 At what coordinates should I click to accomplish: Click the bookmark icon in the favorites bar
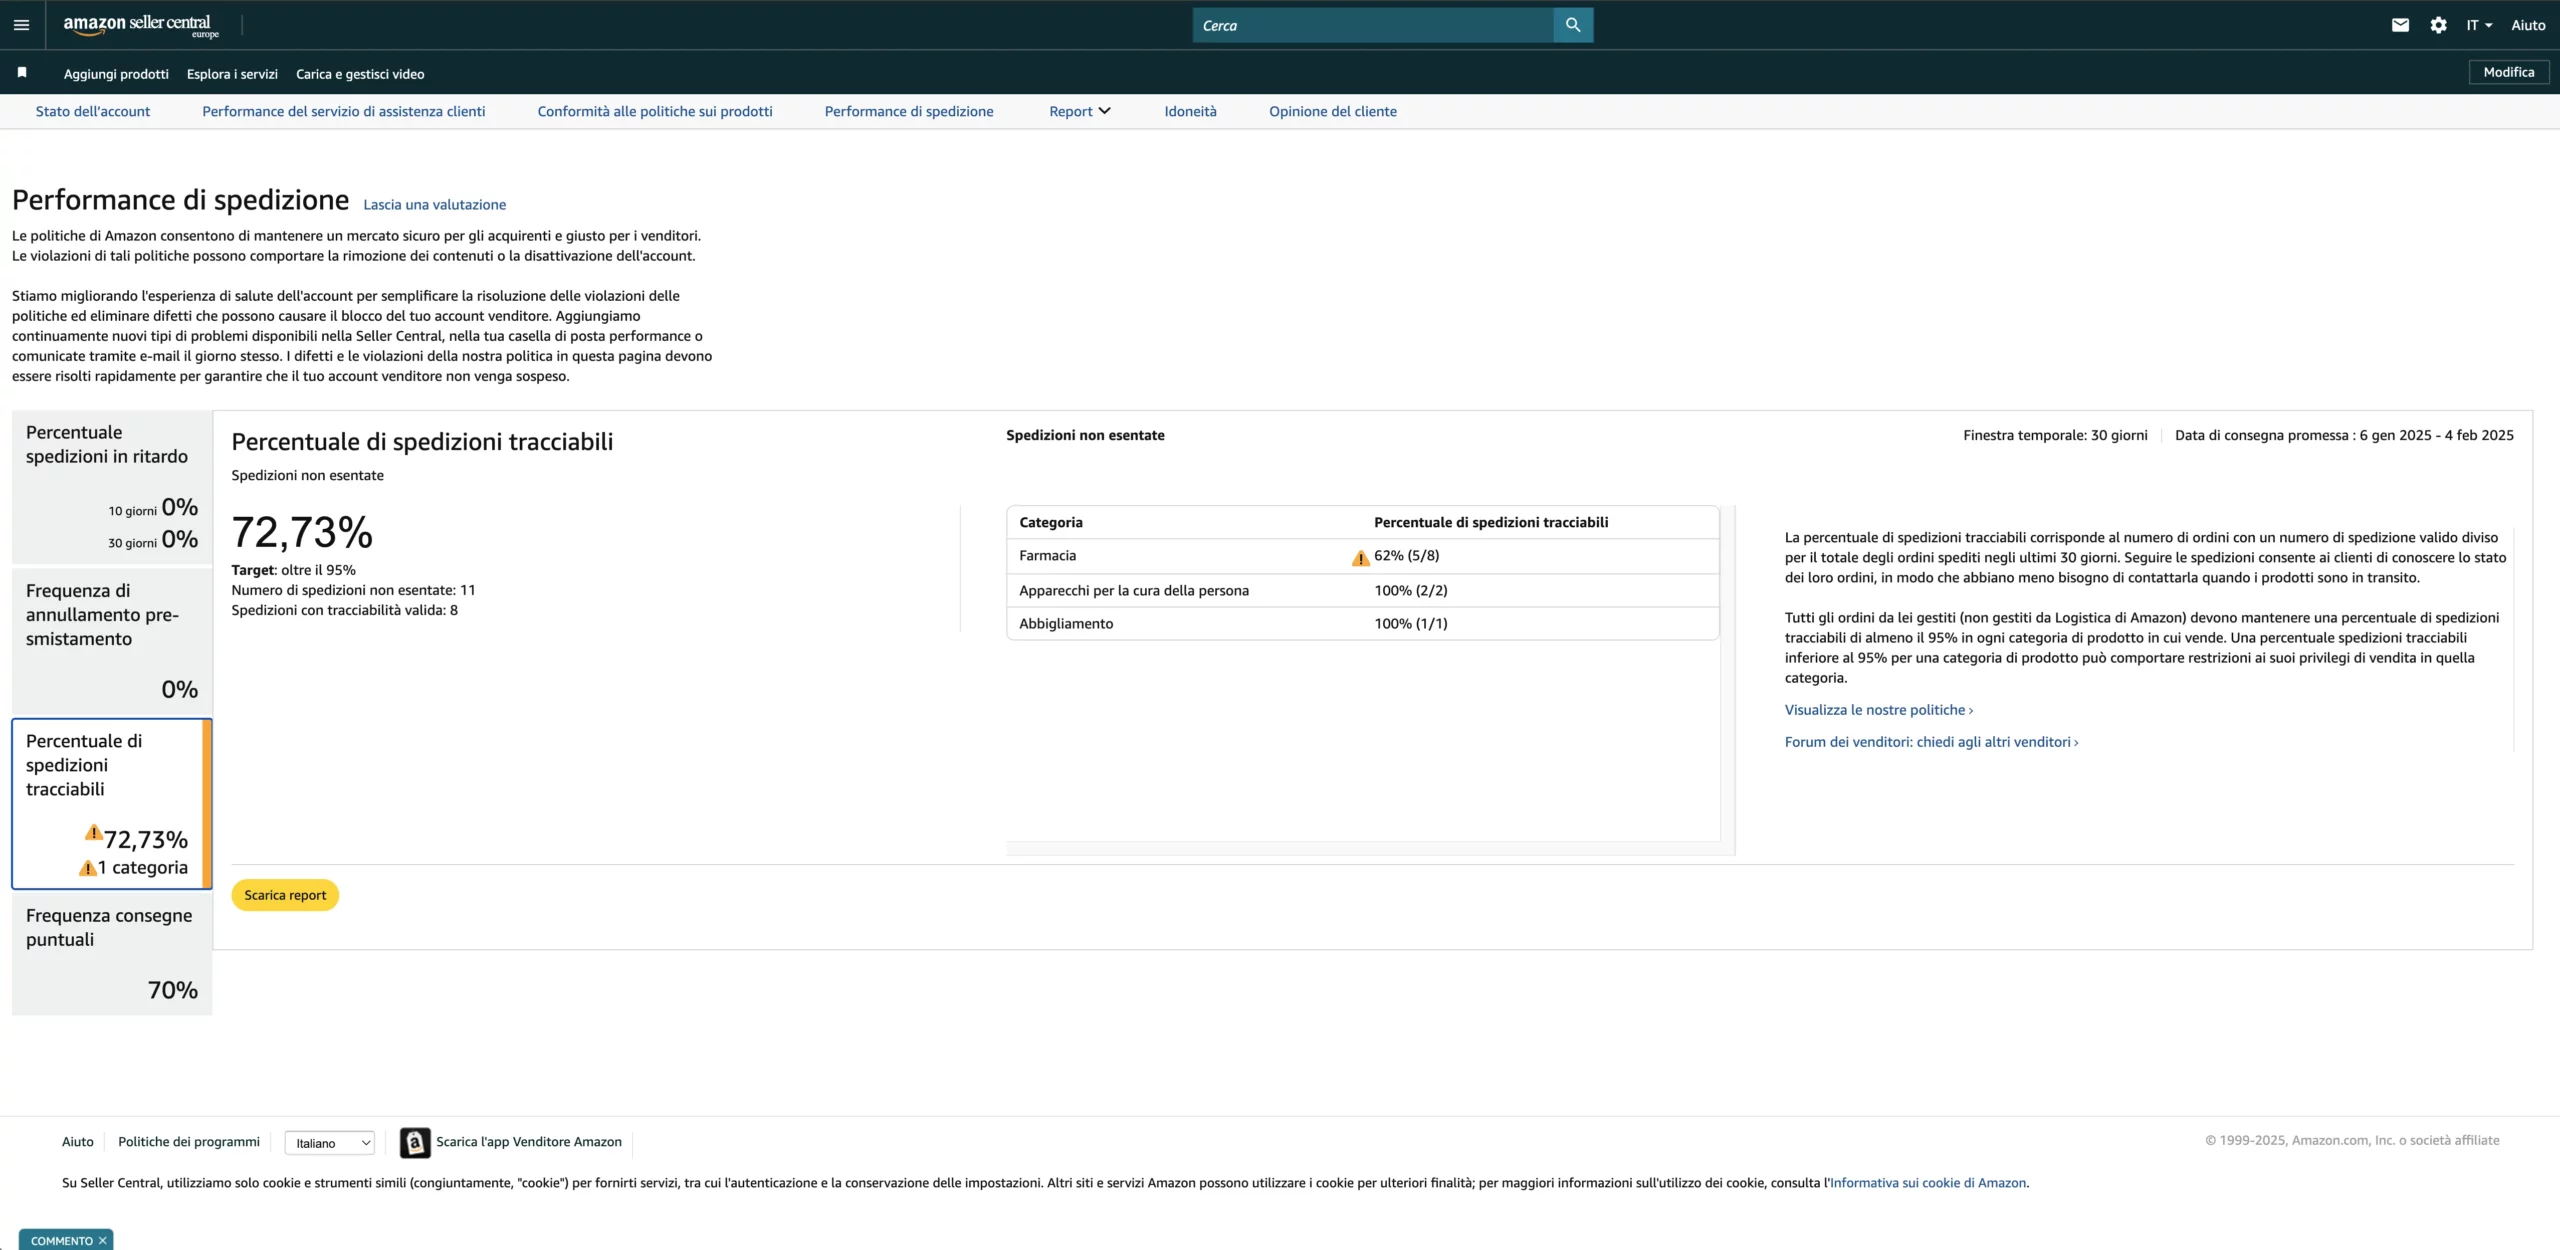coord(22,73)
